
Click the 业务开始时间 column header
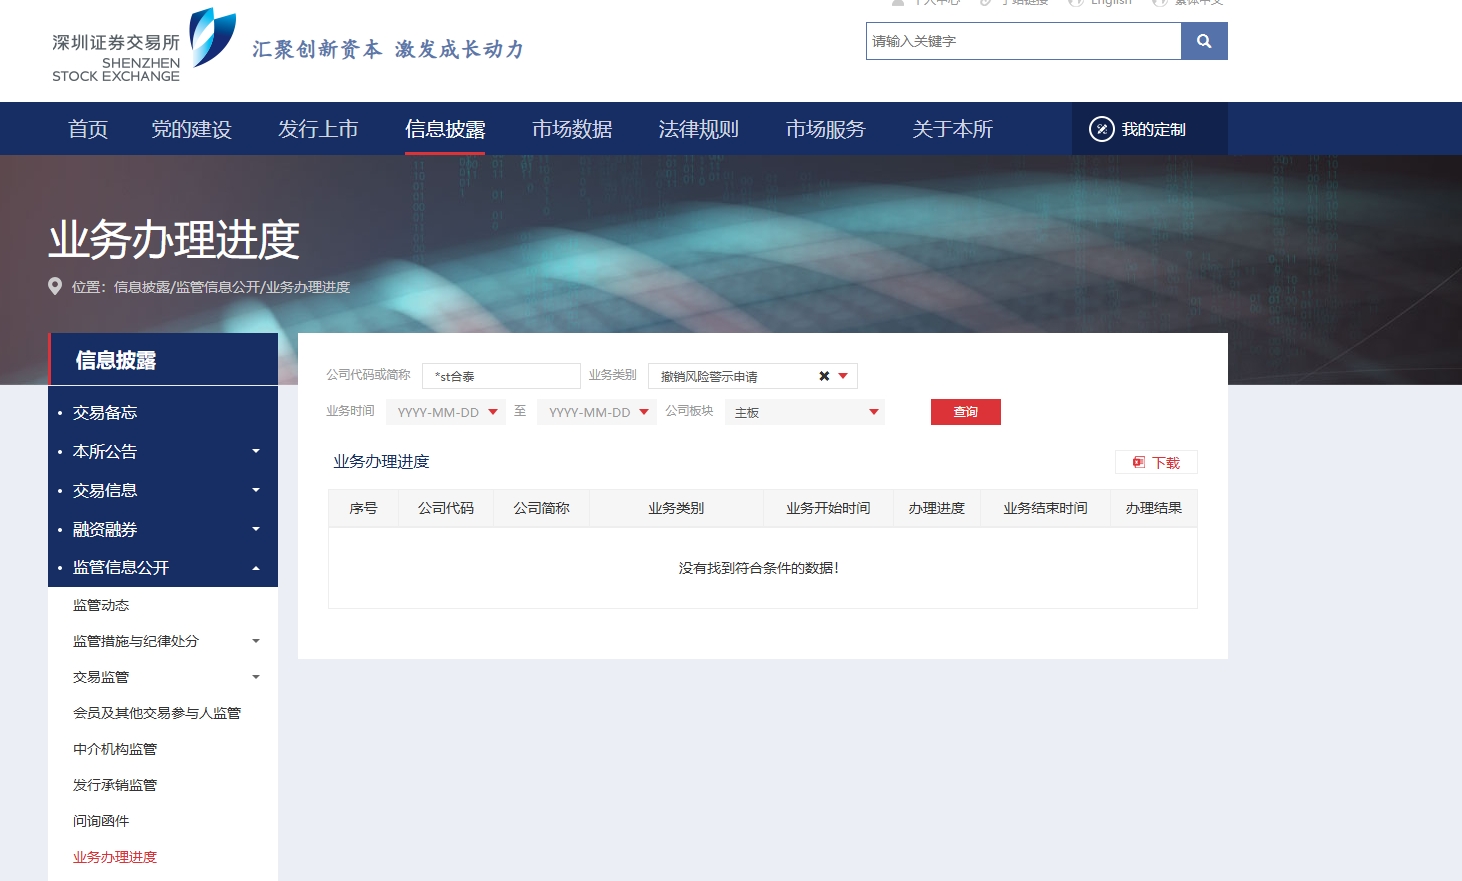point(828,508)
